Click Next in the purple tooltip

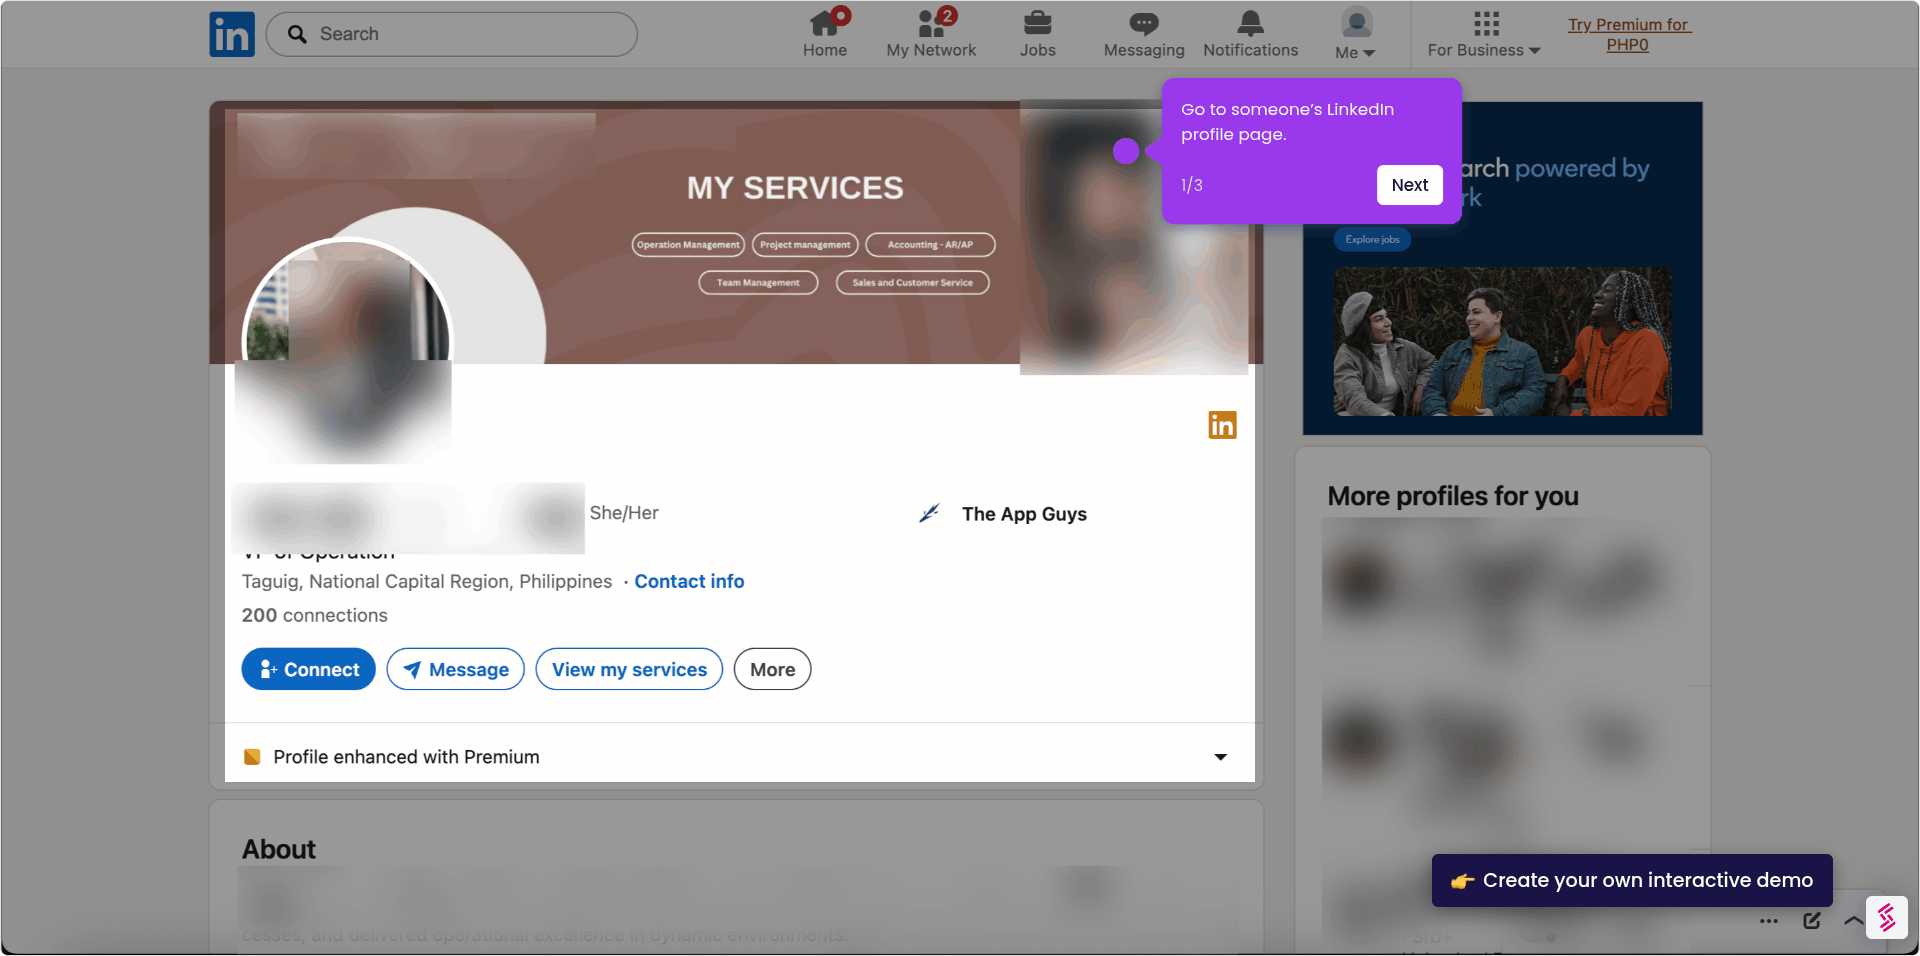click(x=1409, y=185)
